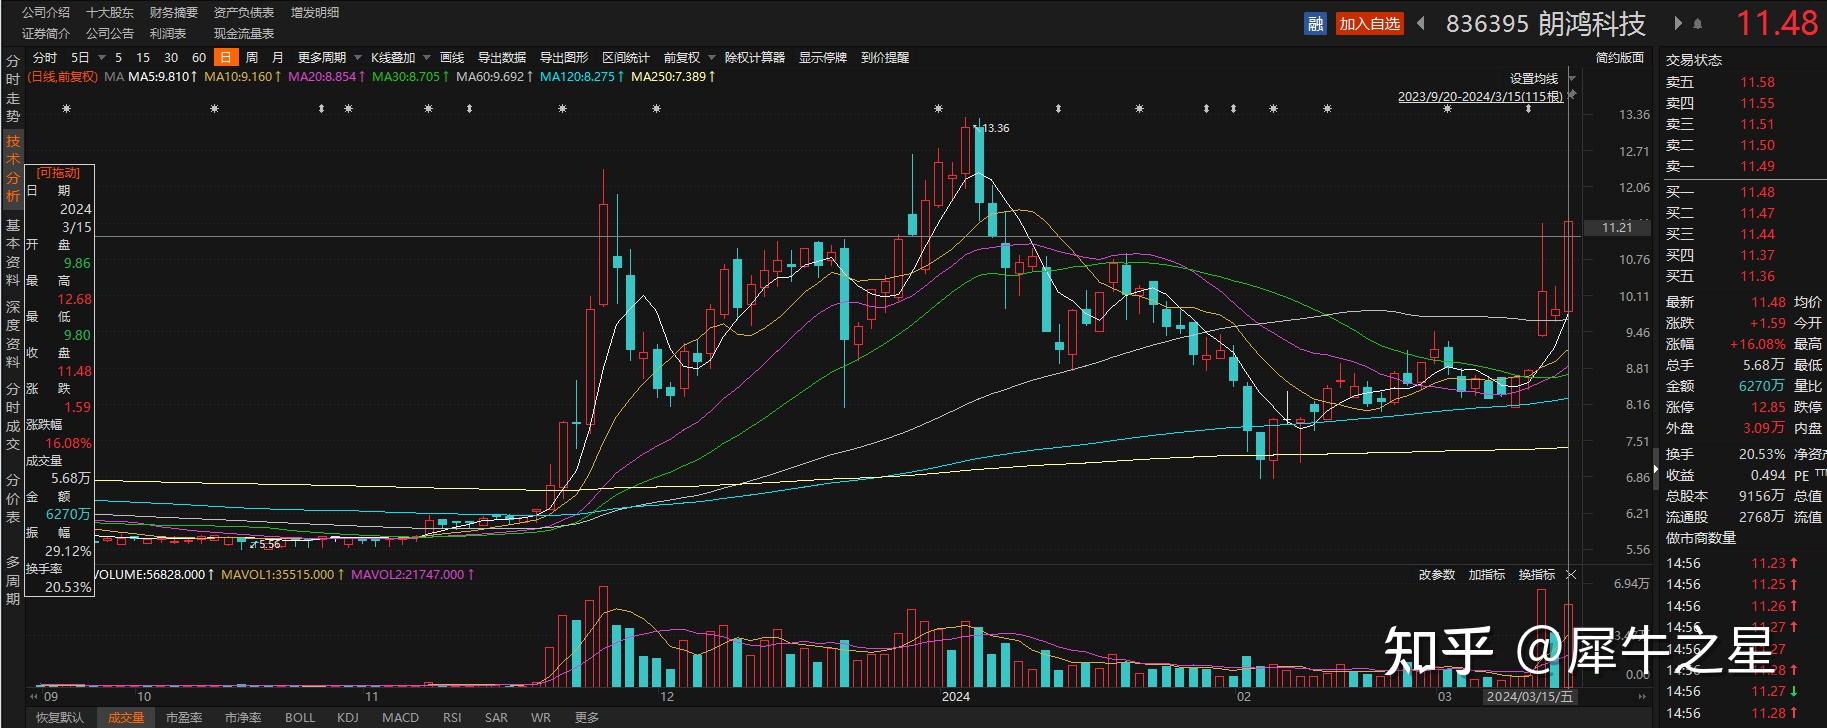Viewport: 1827px width, 728px height.
Task: Open the 证券简介 page
Action: coord(46,34)
